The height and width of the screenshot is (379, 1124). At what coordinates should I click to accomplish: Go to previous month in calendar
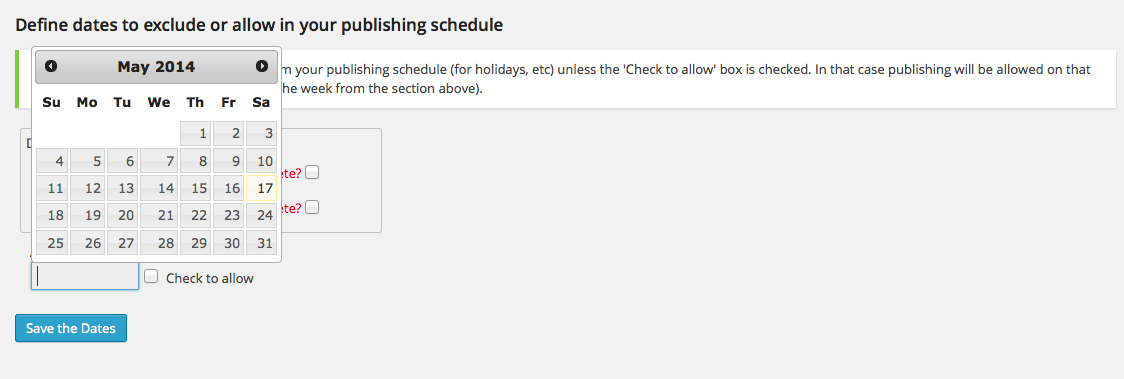pyautogui.click(x=50, y=67)
